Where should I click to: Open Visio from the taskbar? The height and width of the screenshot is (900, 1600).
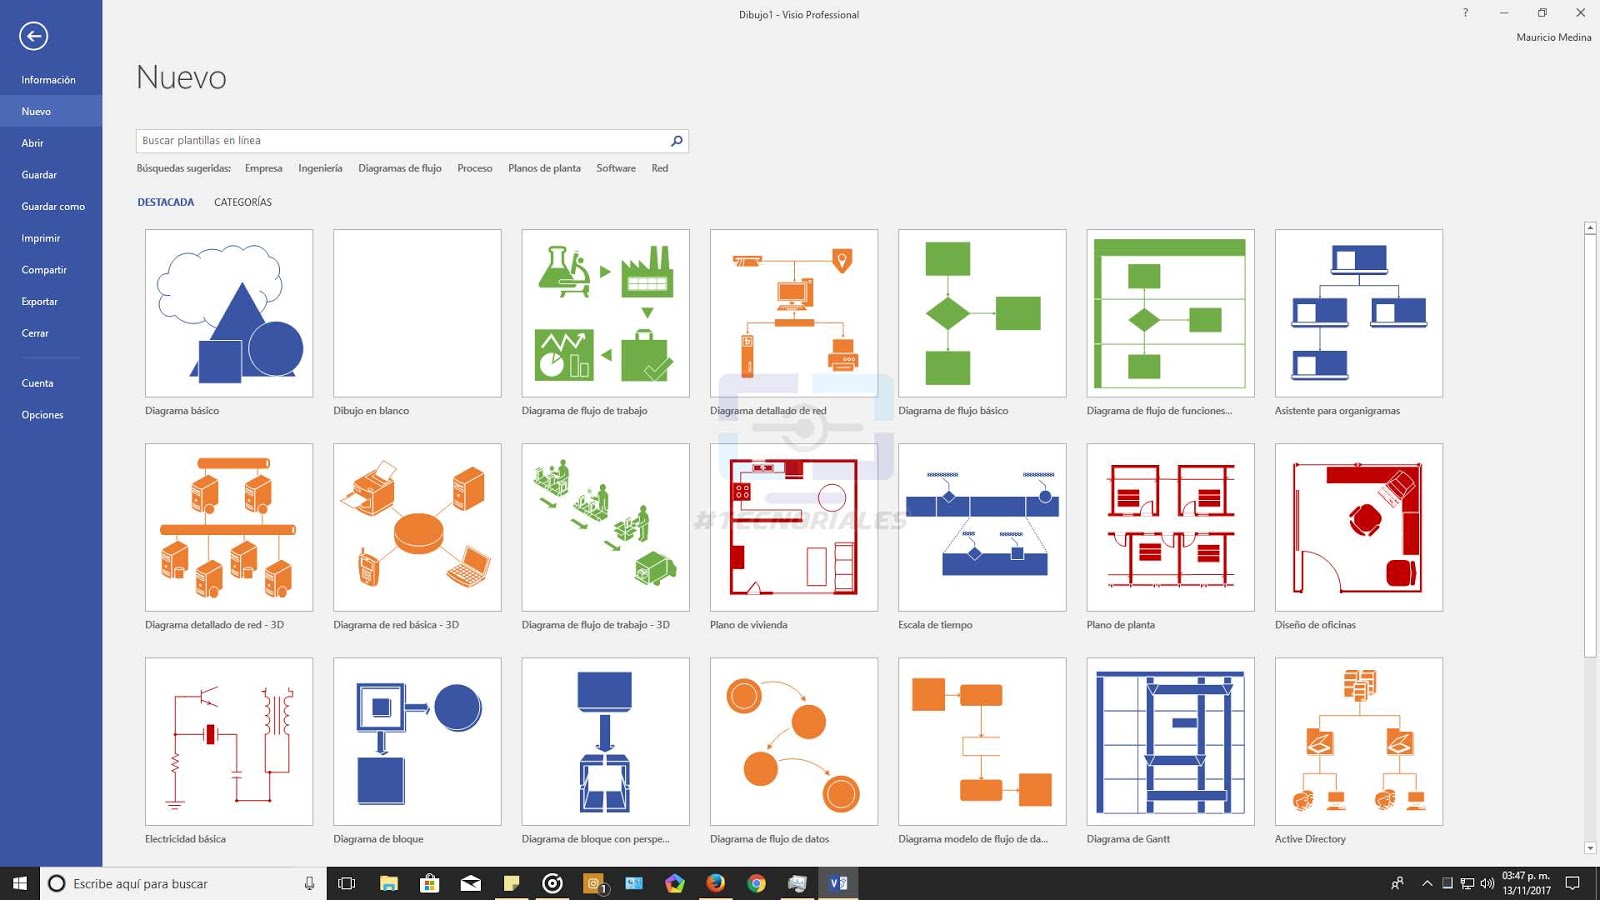(x=838, y=883)
